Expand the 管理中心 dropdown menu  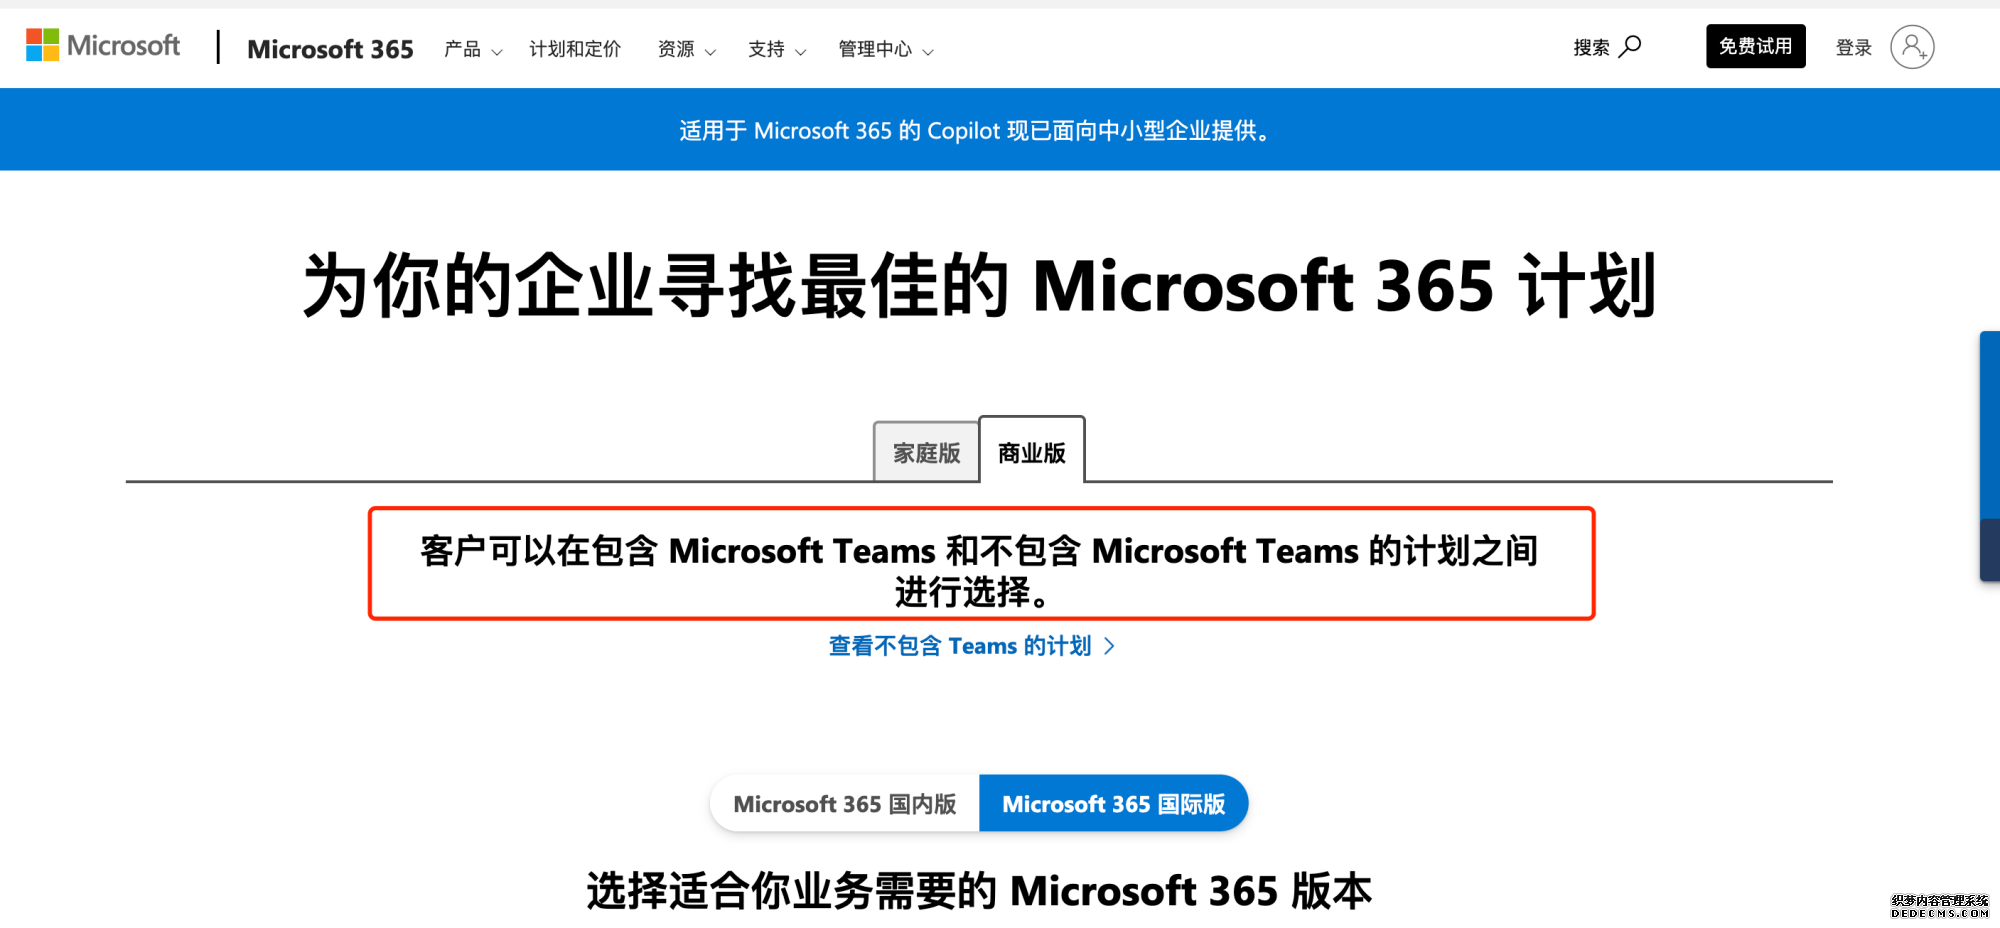(x=886, y=49)
